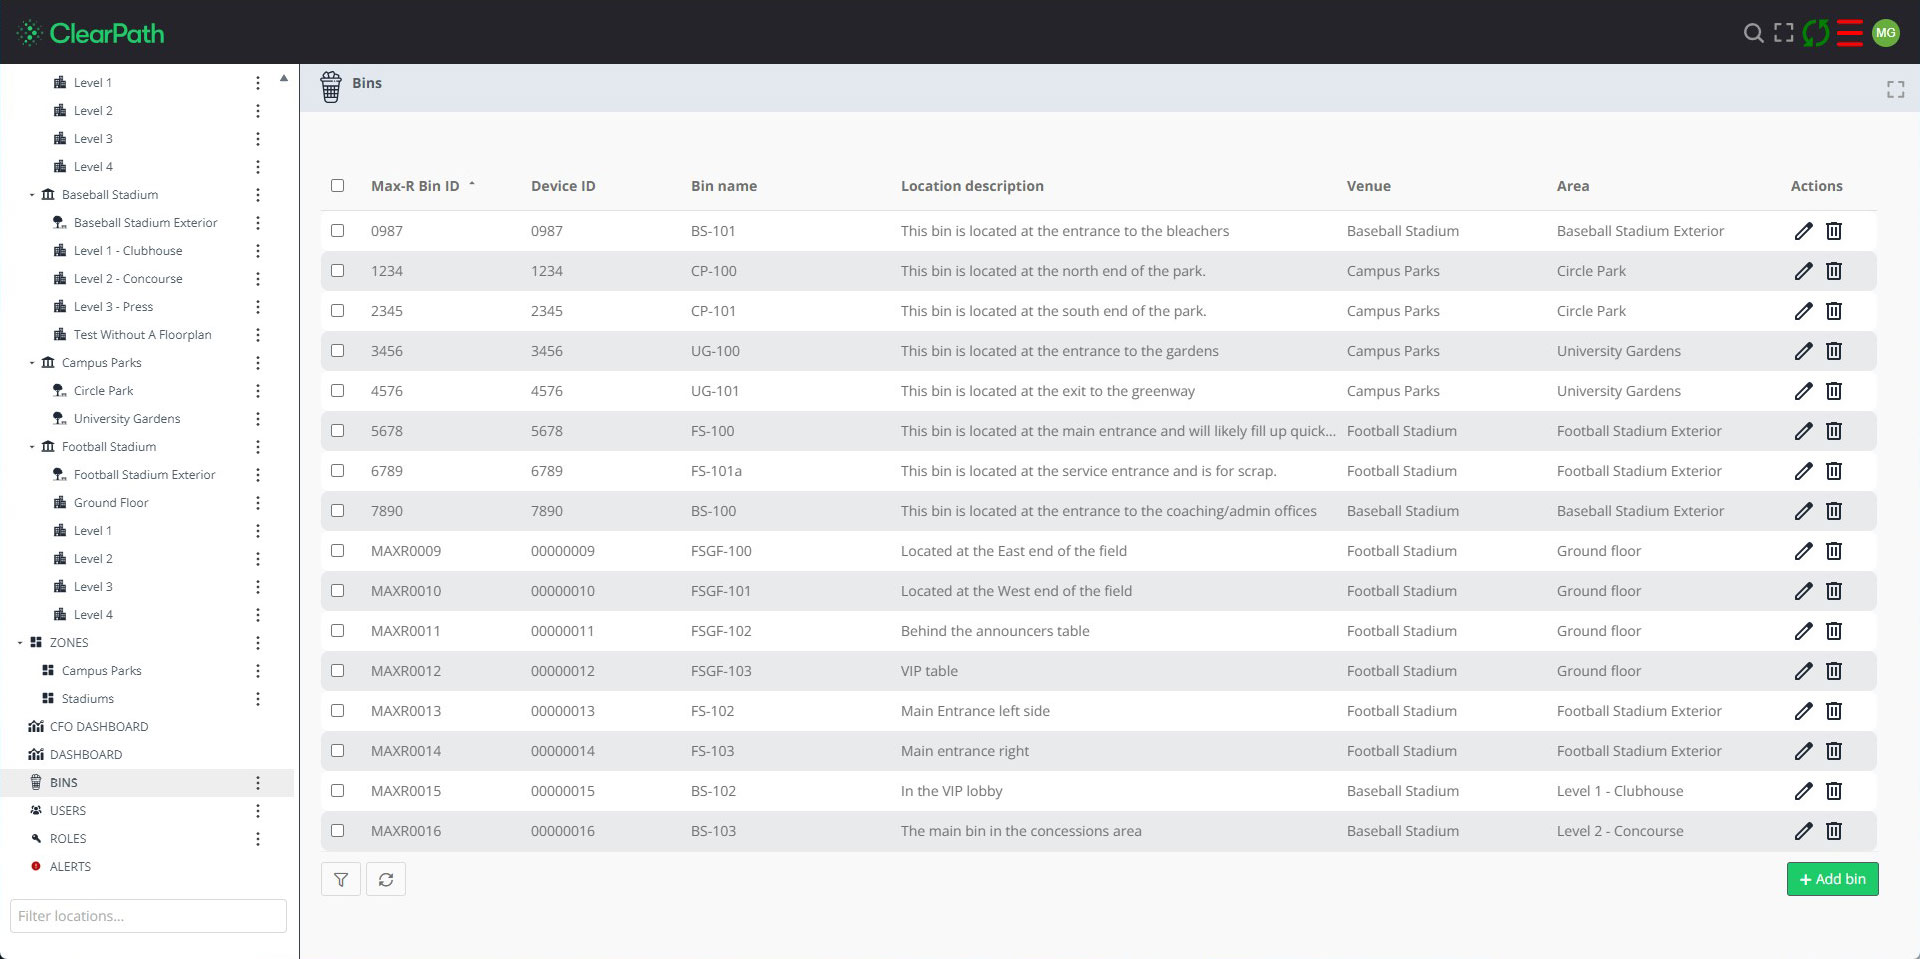The height and width of the screenshot is (959, 1920).
Task: Open the DASHBOARD page
Action: coord(86,755)
